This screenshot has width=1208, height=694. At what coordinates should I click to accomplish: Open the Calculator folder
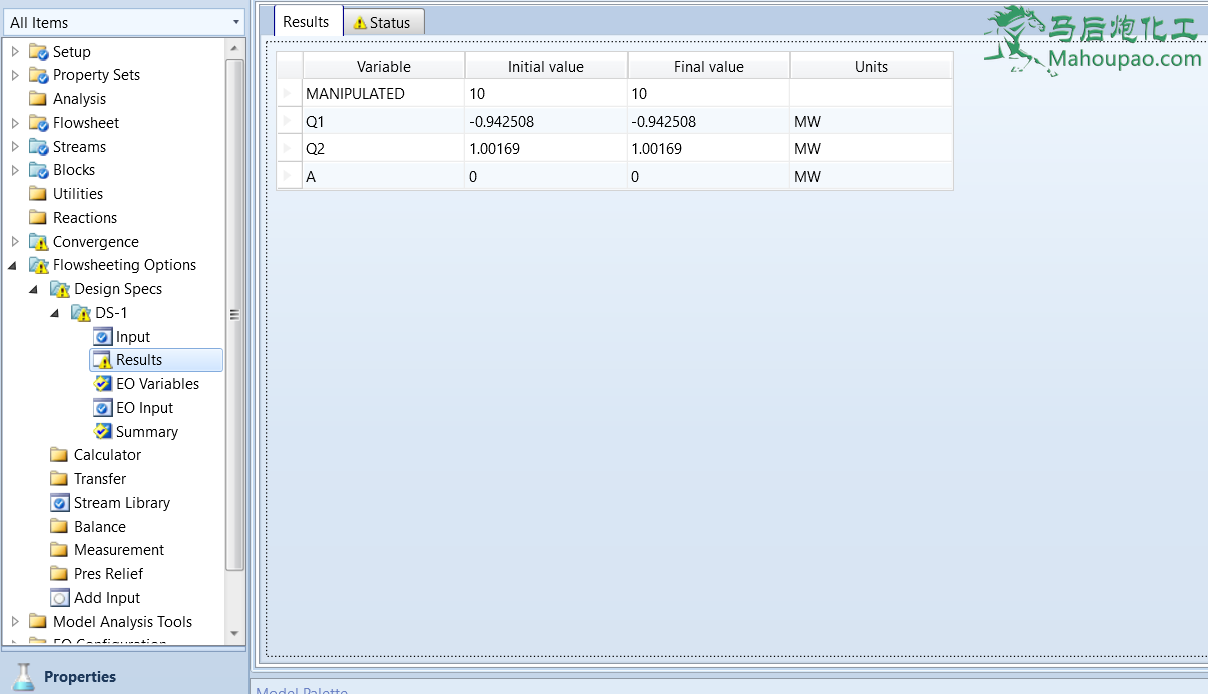click(107, 455)
